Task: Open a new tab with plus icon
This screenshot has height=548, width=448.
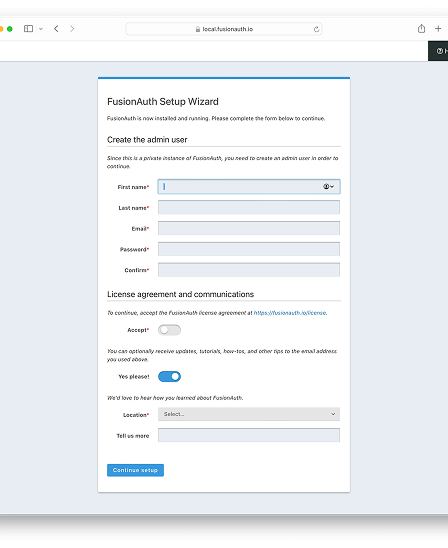Action: [438, 29]
